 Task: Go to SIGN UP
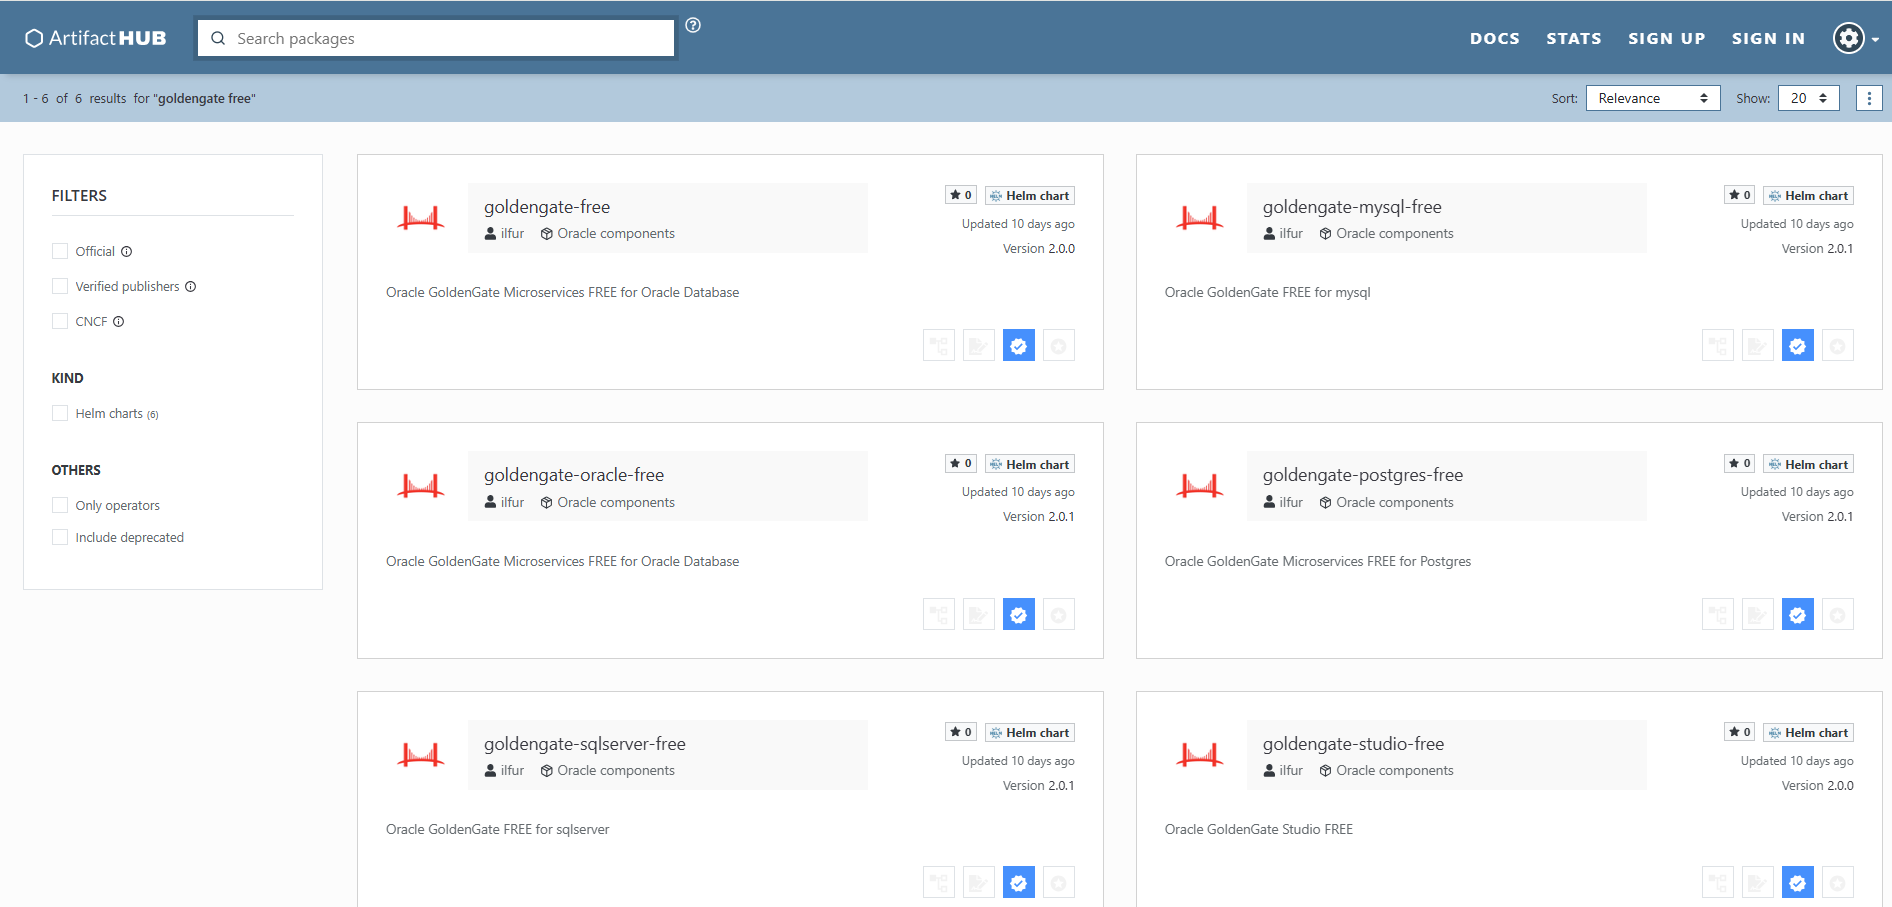coord(1667,38)
